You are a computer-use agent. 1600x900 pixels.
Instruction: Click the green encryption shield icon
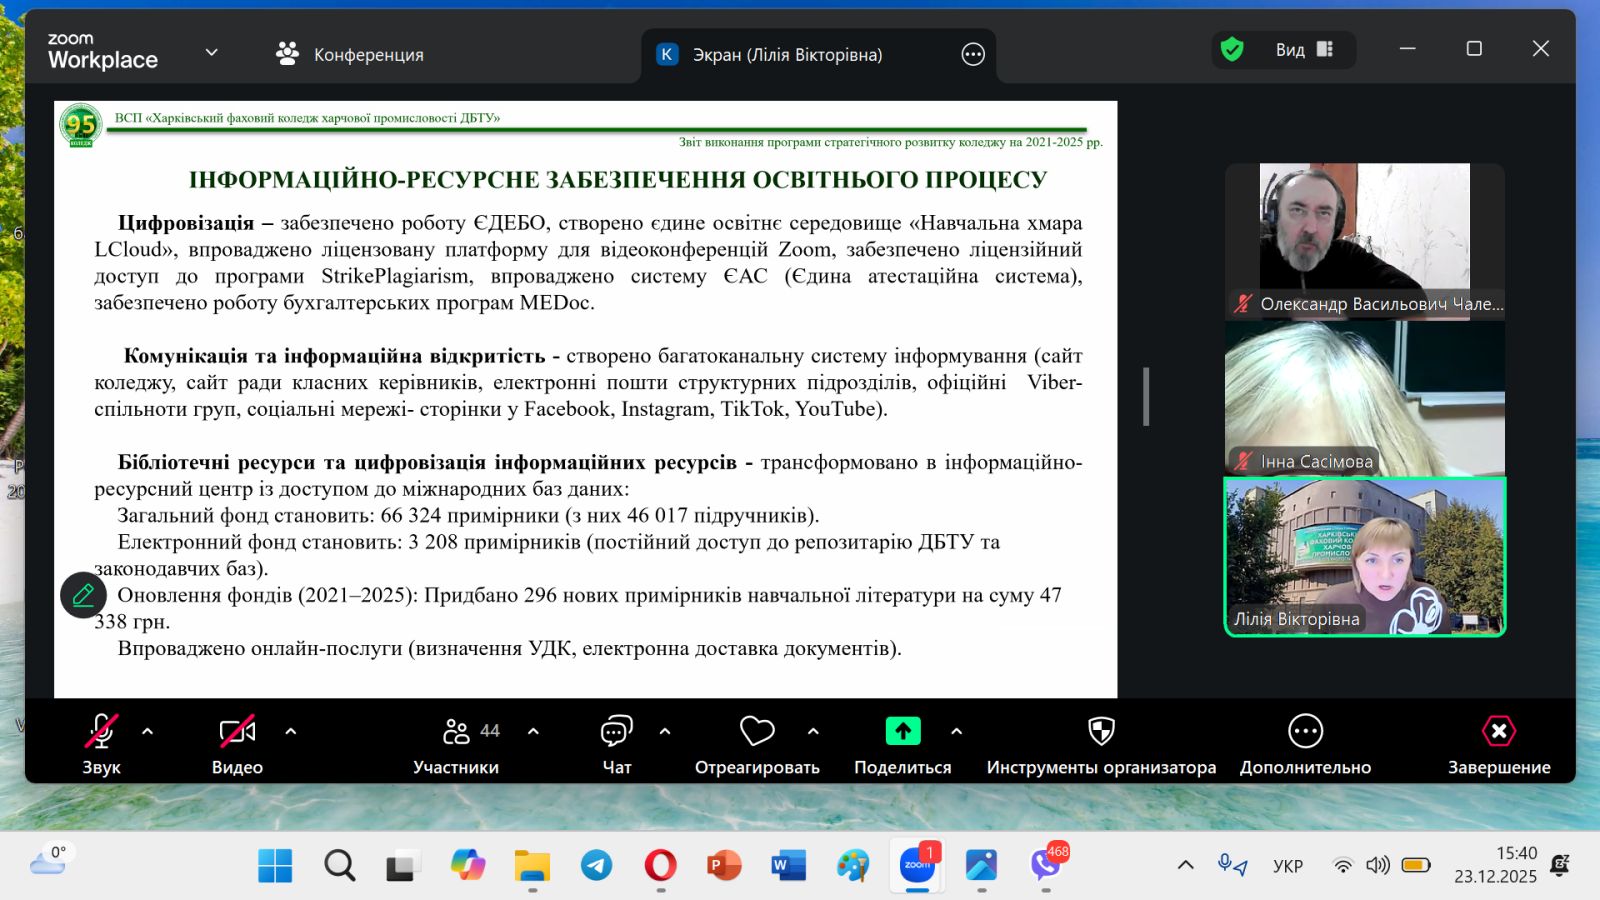tap(1232, 49)
